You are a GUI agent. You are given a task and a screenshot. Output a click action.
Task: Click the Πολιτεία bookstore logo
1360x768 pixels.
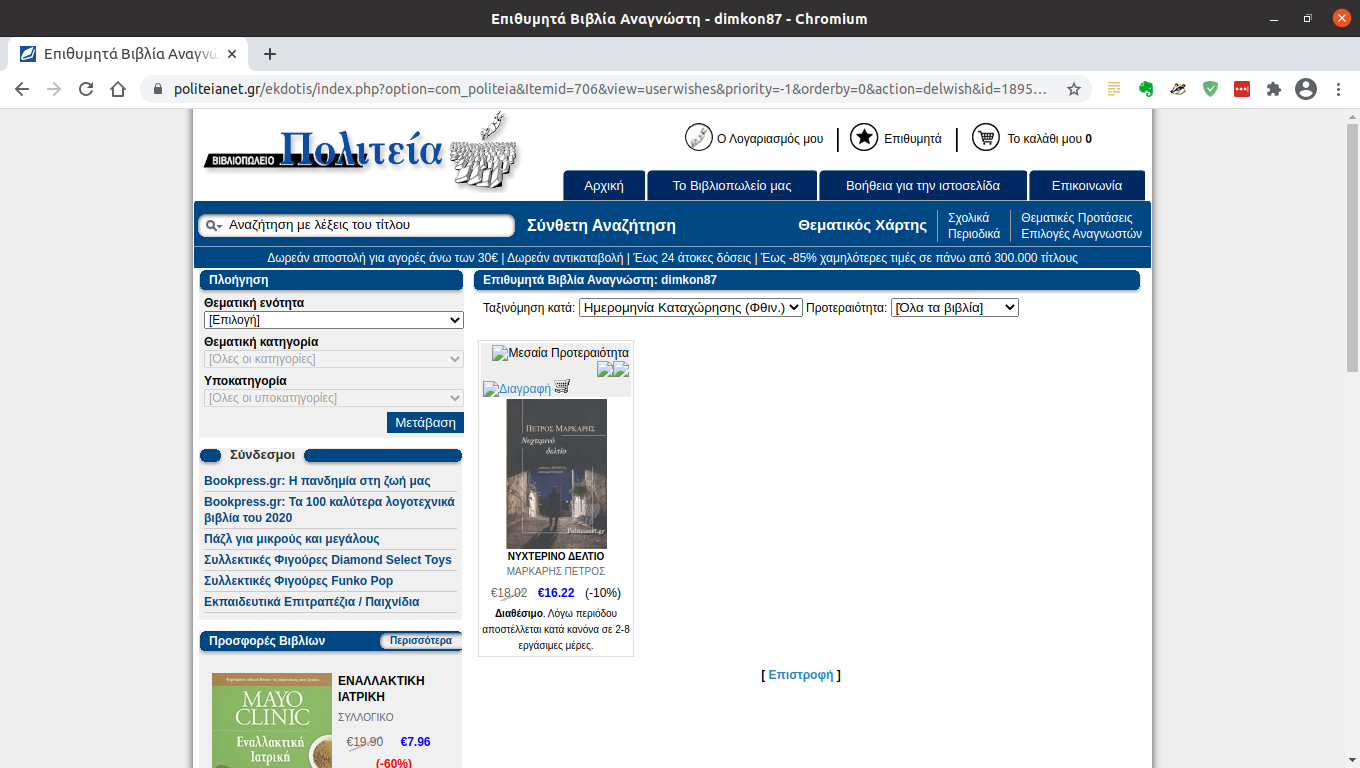pos(360,150)
